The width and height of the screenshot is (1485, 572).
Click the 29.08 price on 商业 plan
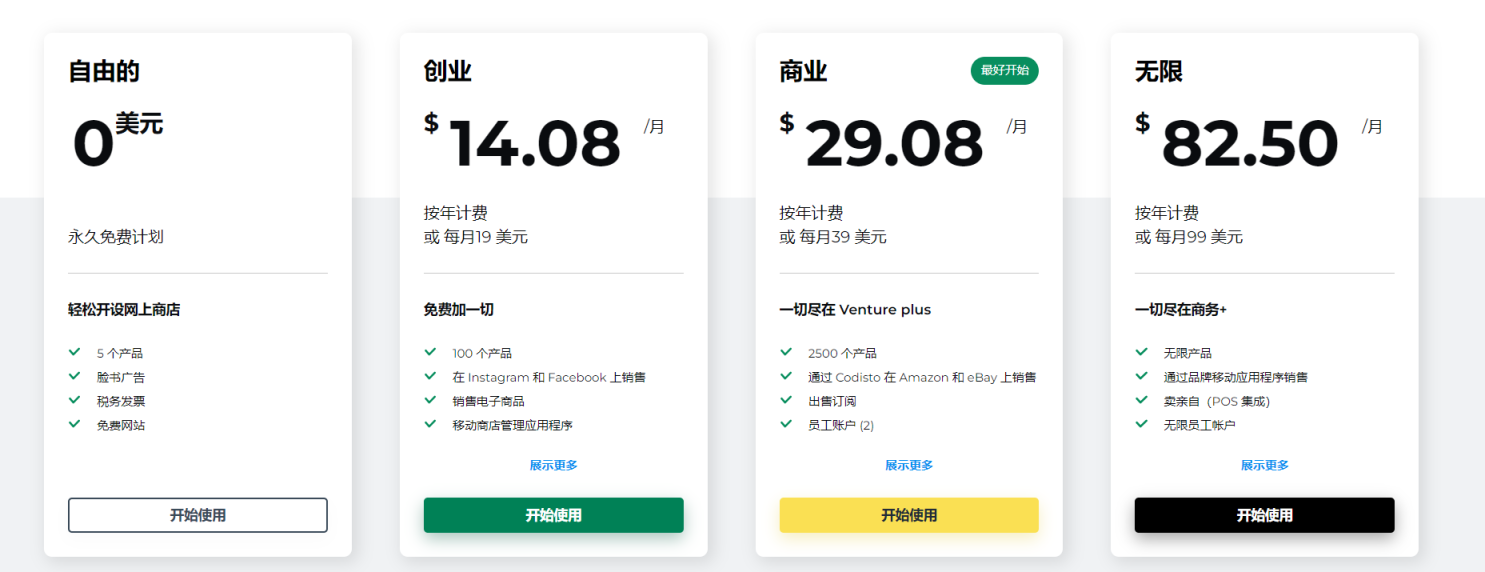point(894,143)
